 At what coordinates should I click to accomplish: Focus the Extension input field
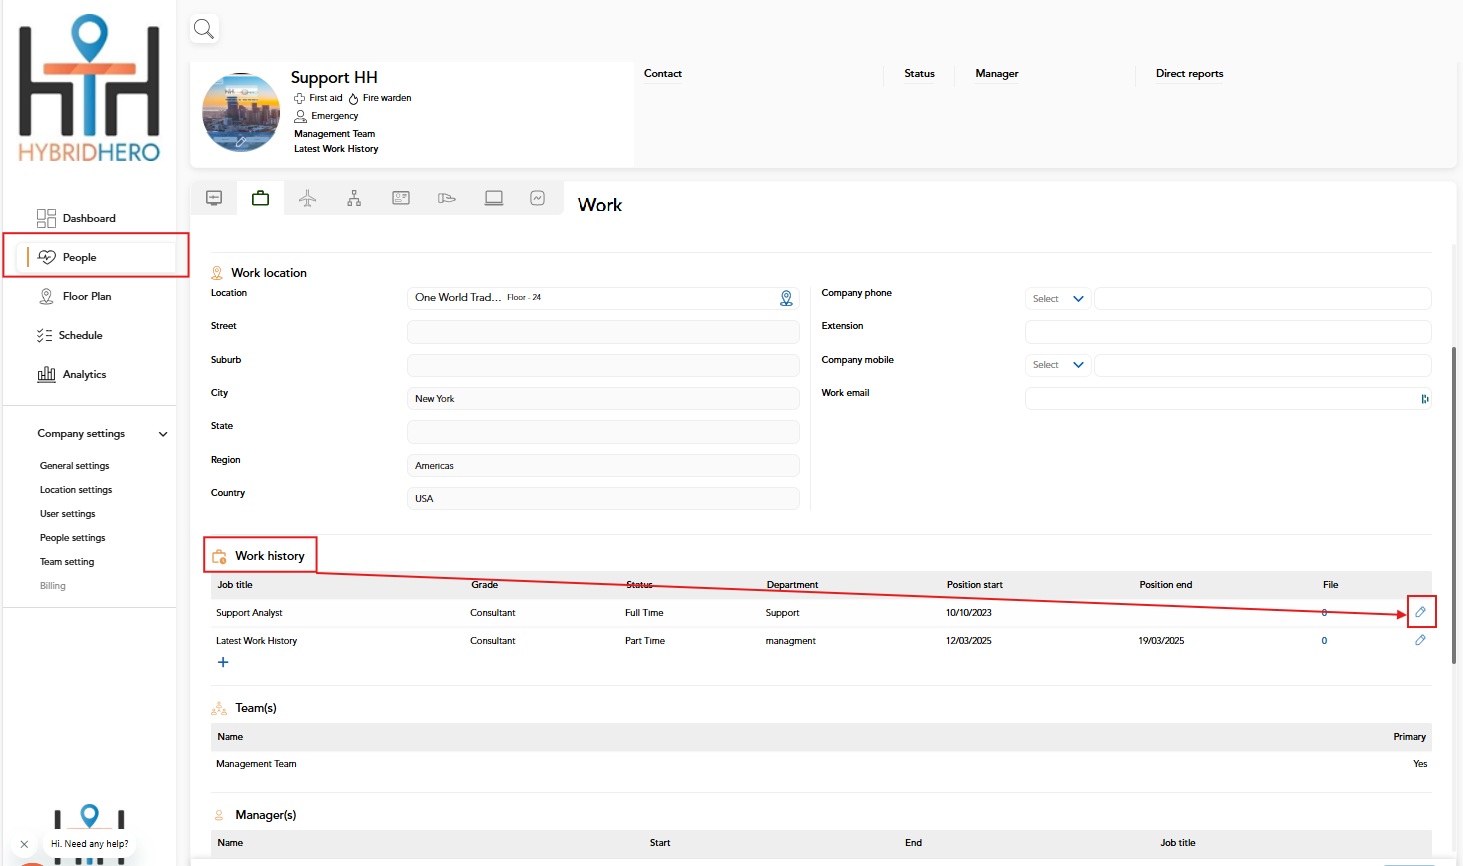pos(1228,332)
